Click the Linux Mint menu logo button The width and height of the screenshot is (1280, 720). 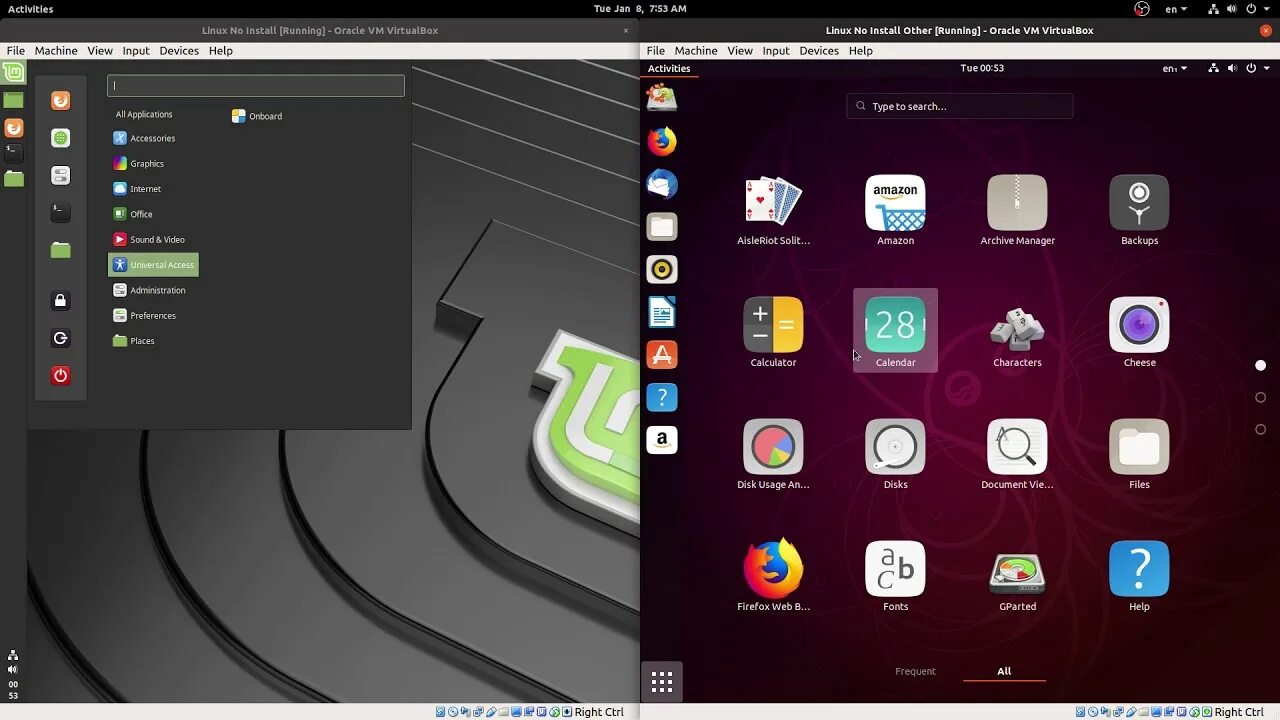13,72
